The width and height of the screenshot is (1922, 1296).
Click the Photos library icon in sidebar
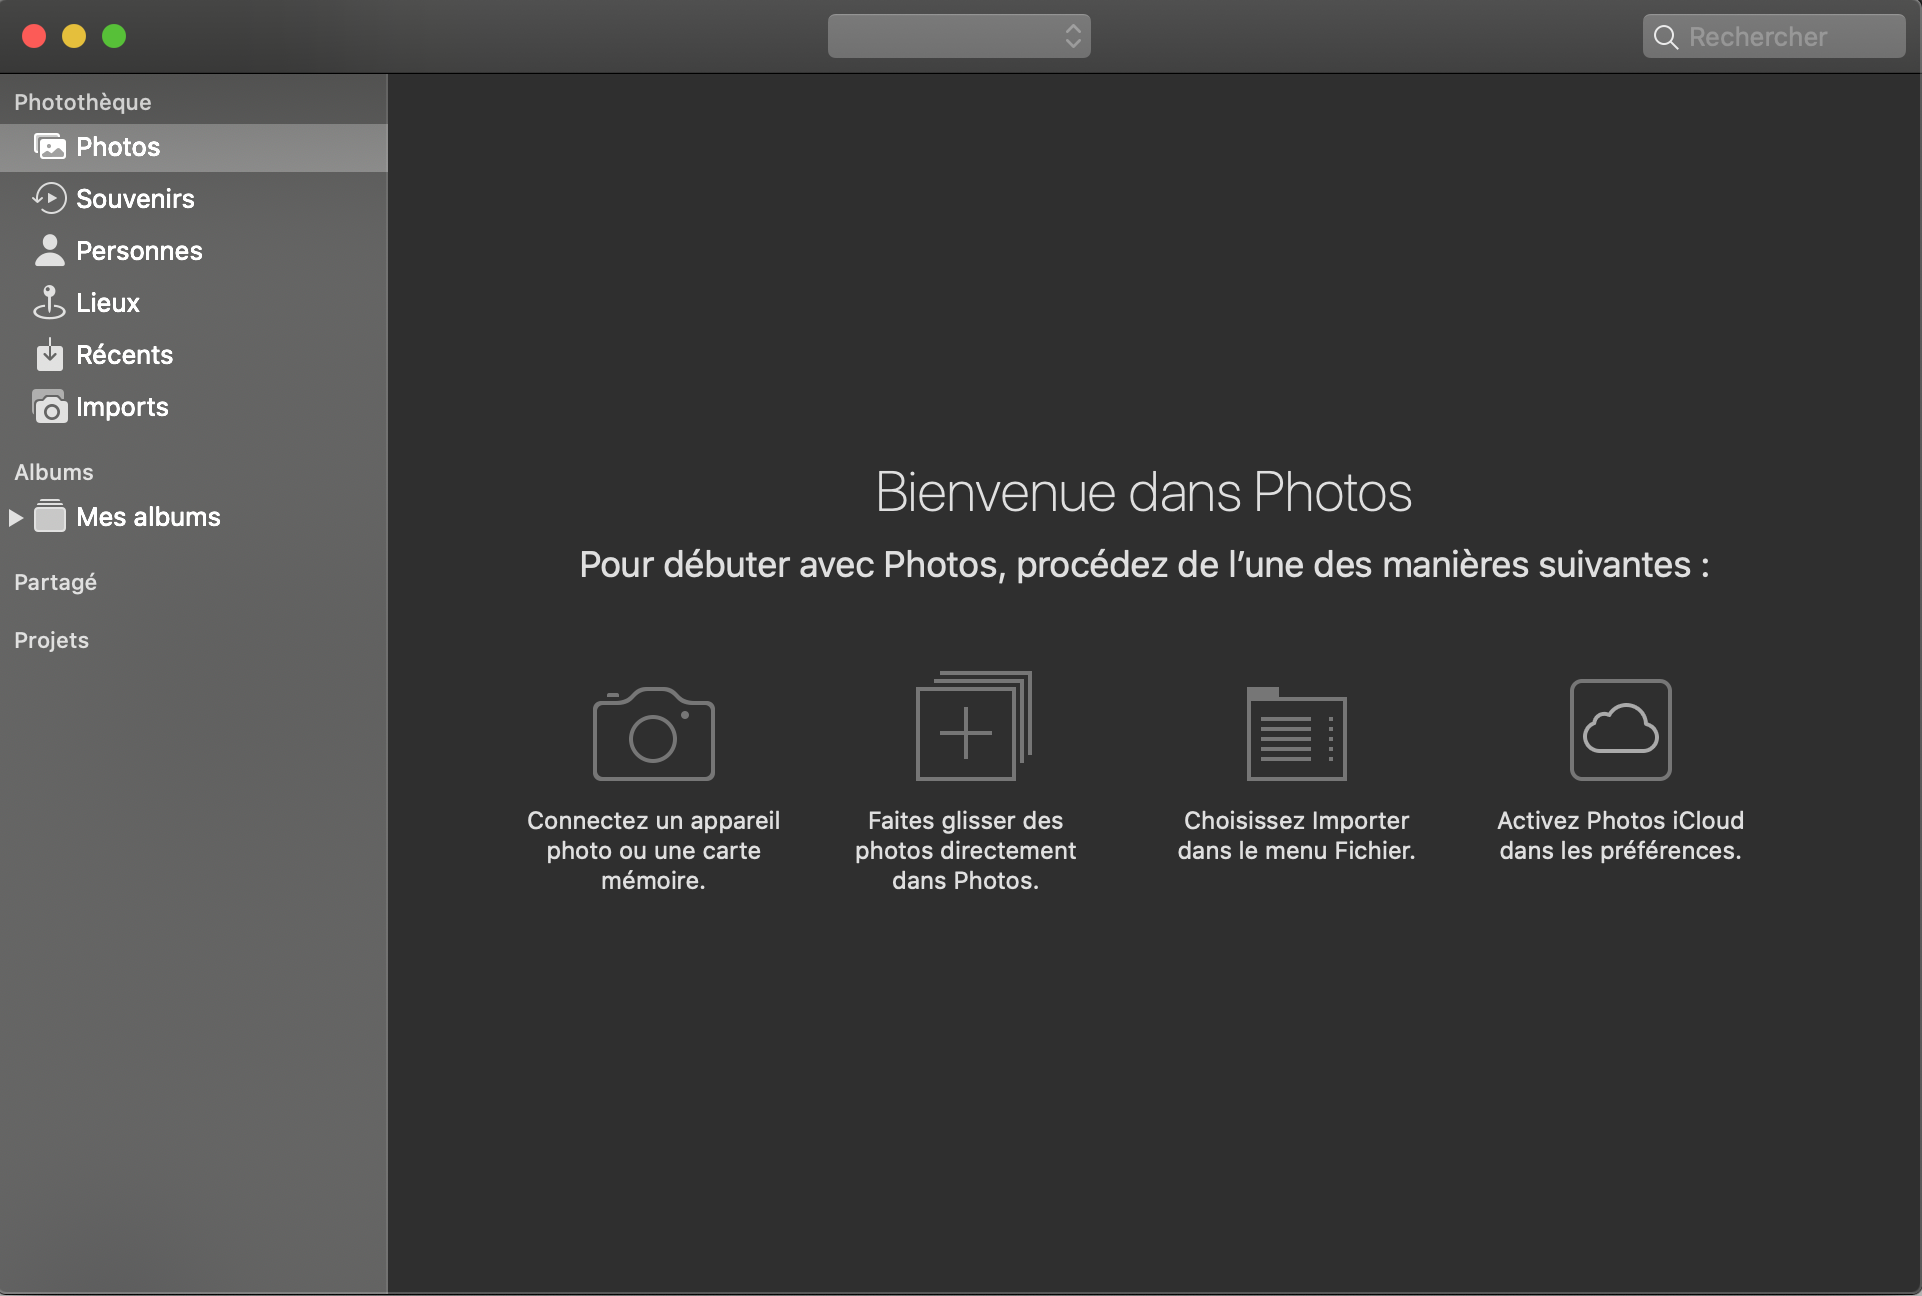click(49, 147)
